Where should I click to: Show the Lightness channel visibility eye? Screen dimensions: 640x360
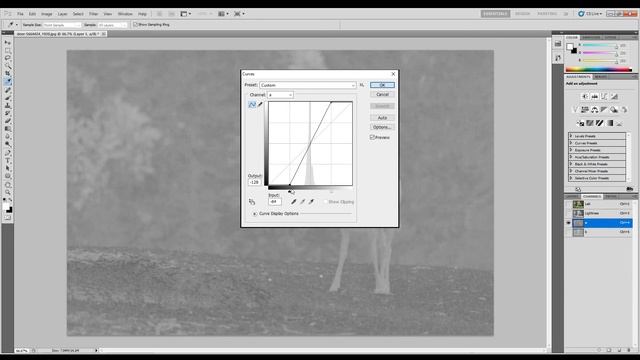[568, 213]
